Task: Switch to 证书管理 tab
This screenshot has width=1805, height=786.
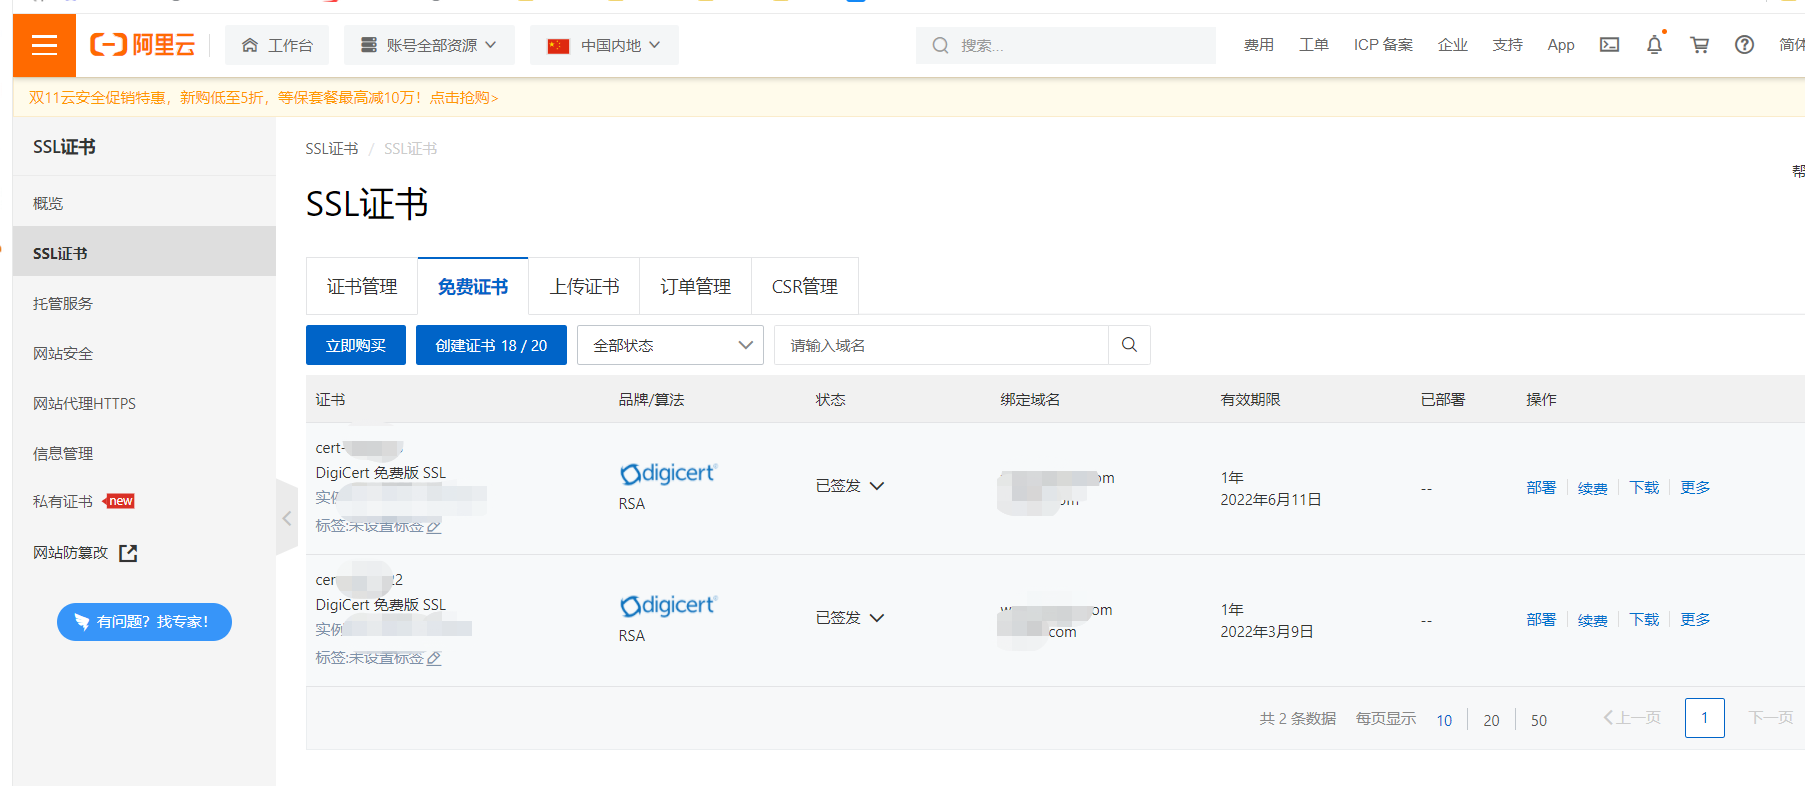Action: tap(362, 287)
